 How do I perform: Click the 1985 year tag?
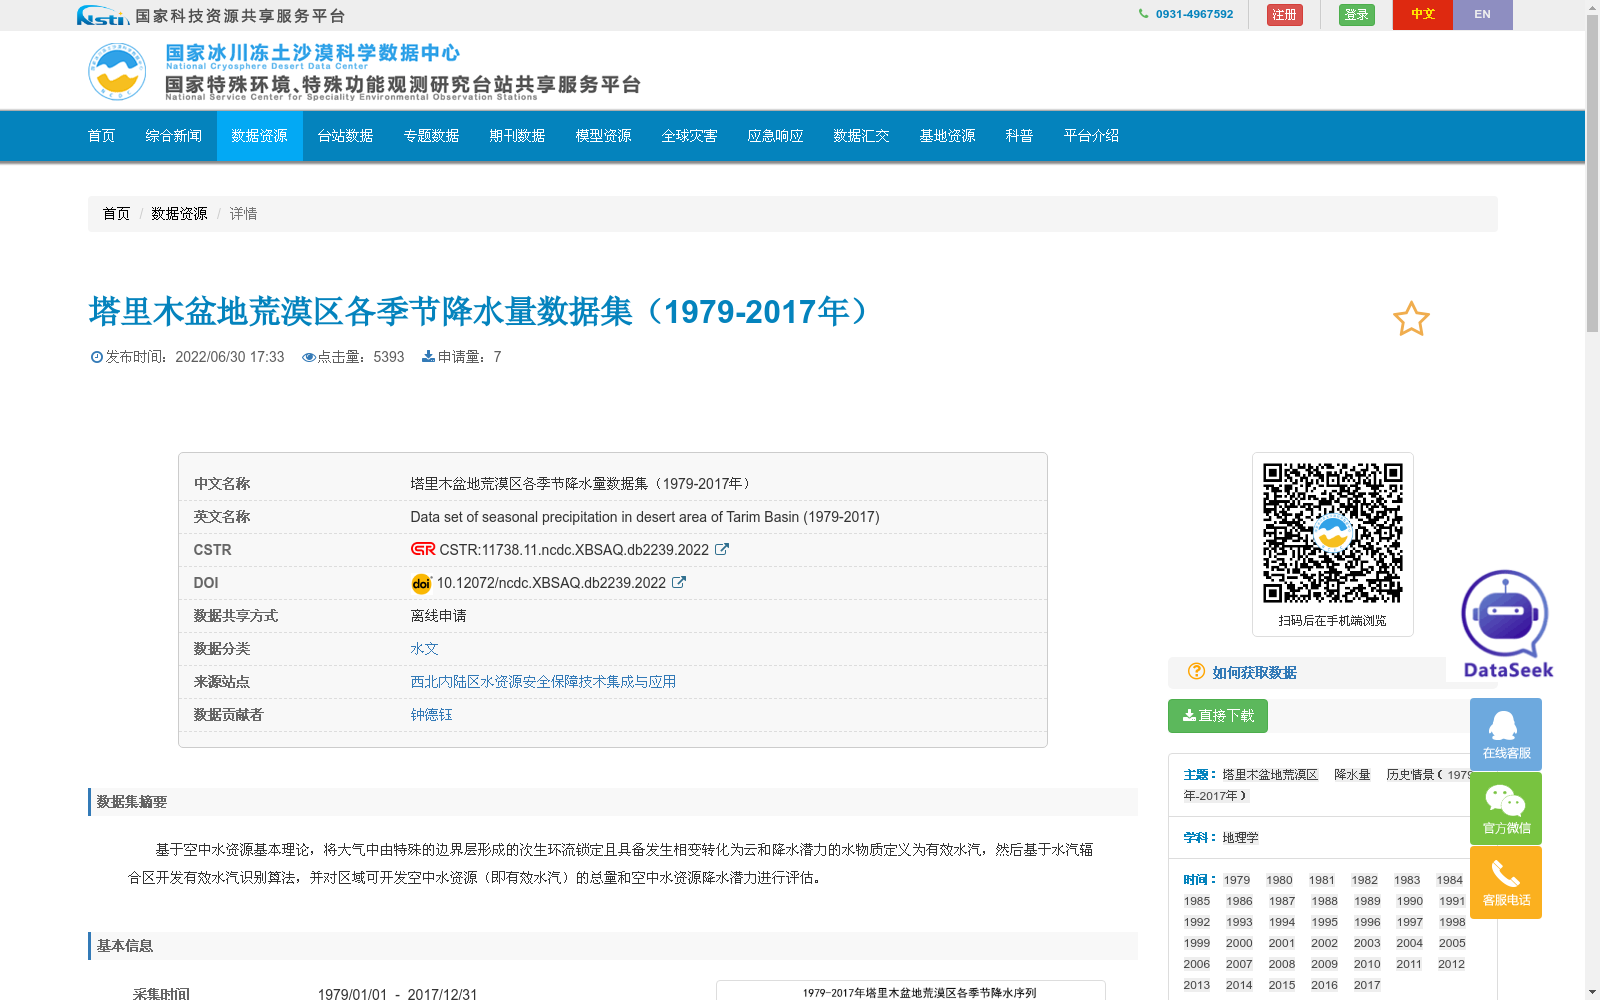(1197, 901)
